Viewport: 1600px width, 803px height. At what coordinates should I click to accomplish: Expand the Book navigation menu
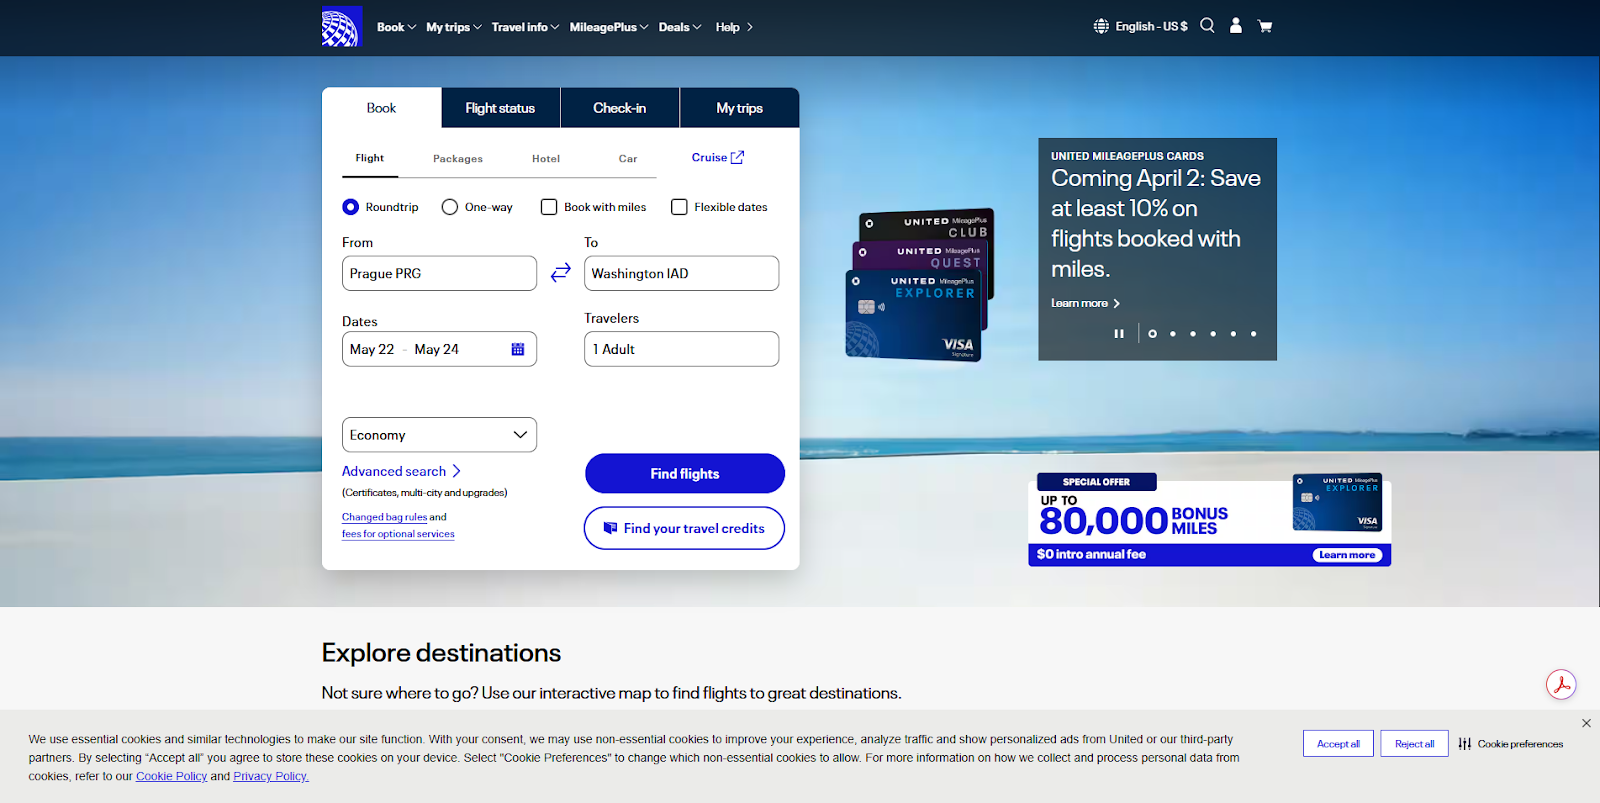[x=396, y=27]
